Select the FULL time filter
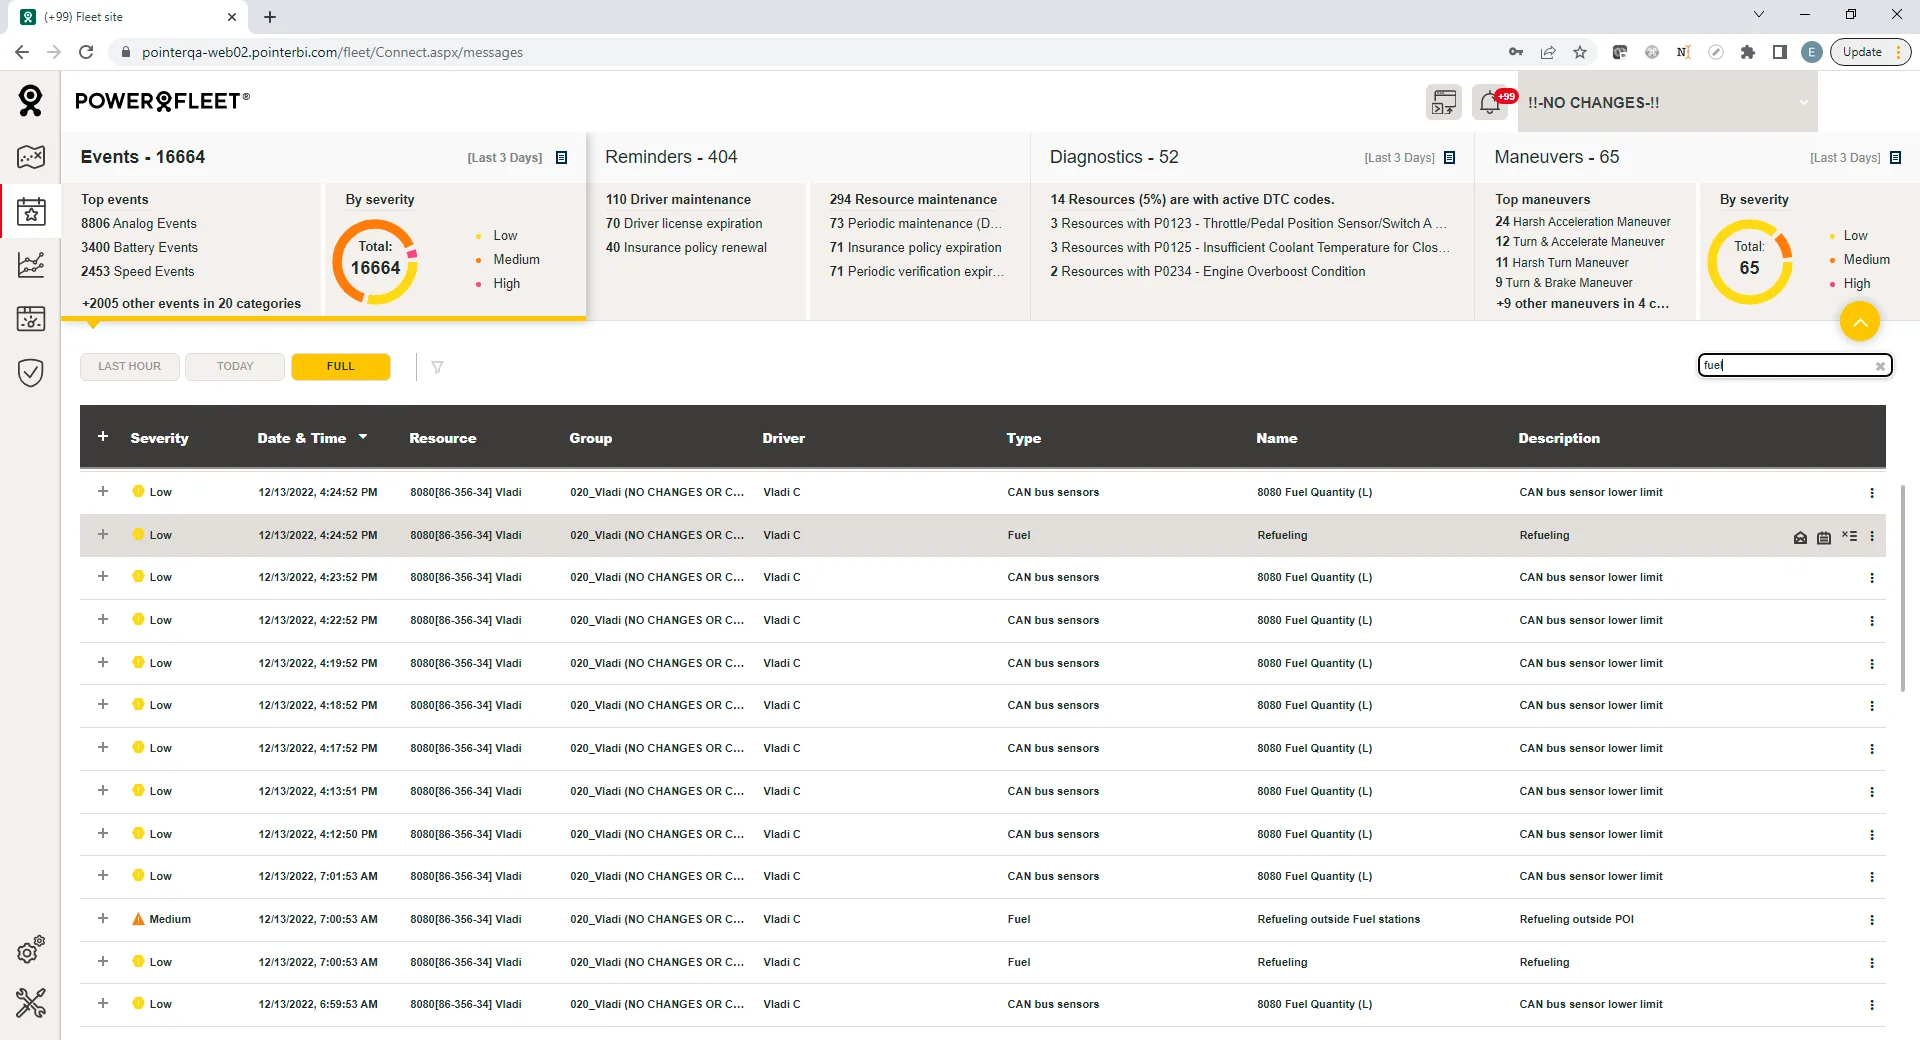The image size is (1920, 1040). coord(340,367)
